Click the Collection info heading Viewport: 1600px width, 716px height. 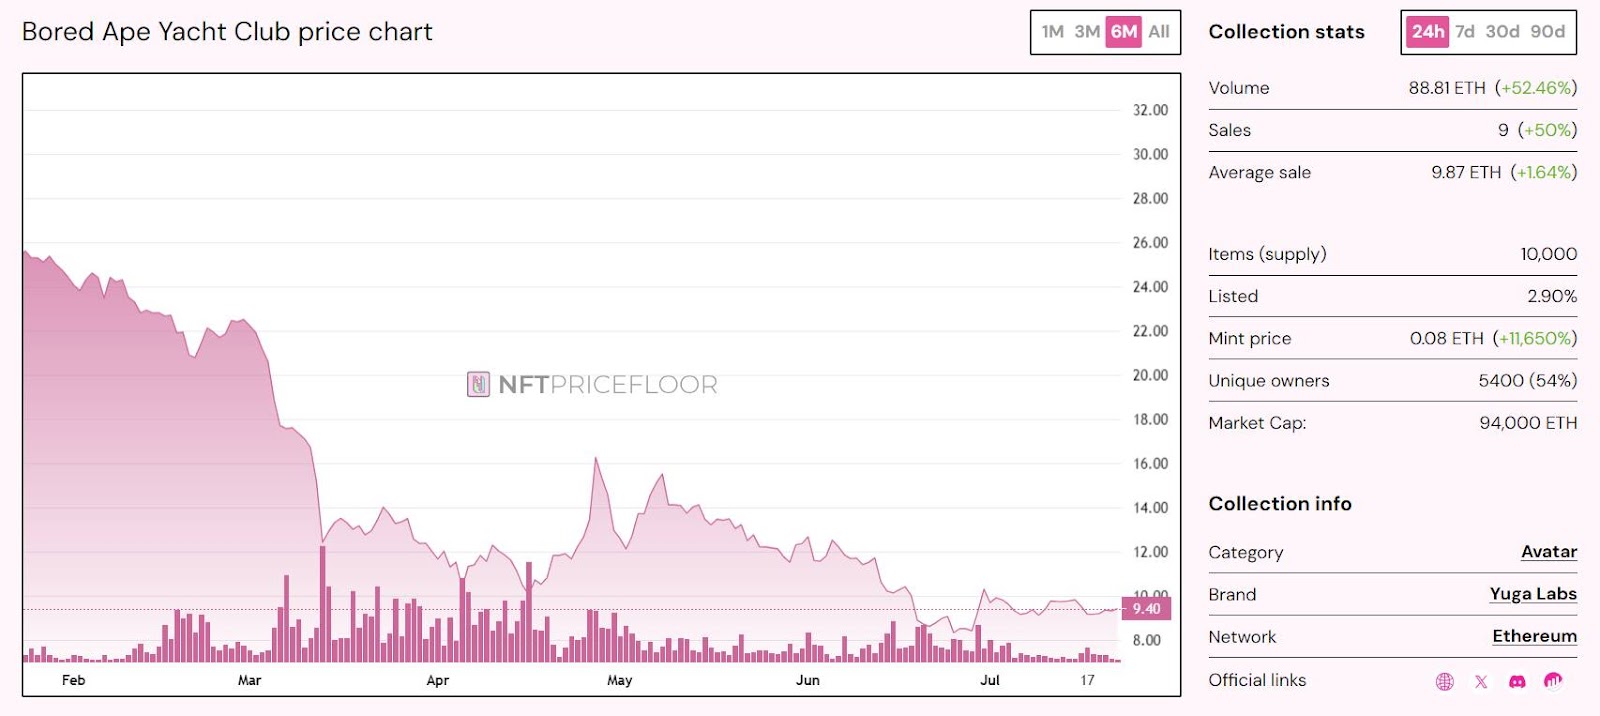(x=1280, y=504)
